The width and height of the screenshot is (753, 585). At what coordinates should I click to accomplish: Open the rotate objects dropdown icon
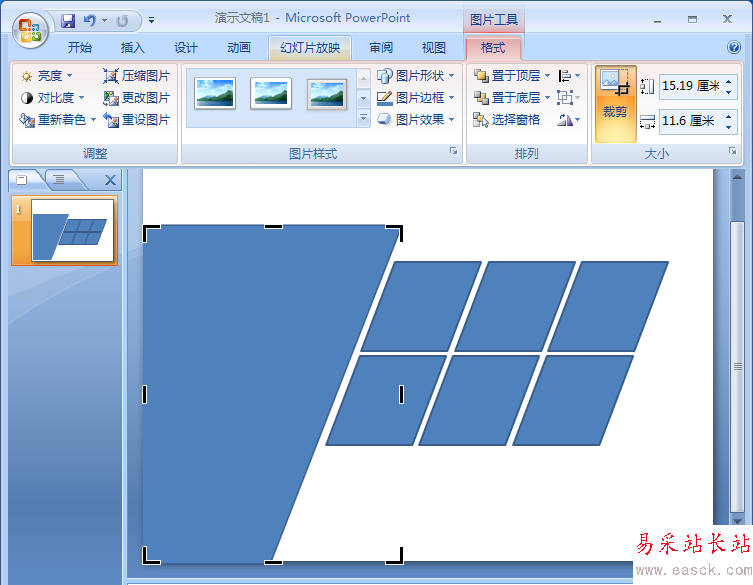(569, 120)
